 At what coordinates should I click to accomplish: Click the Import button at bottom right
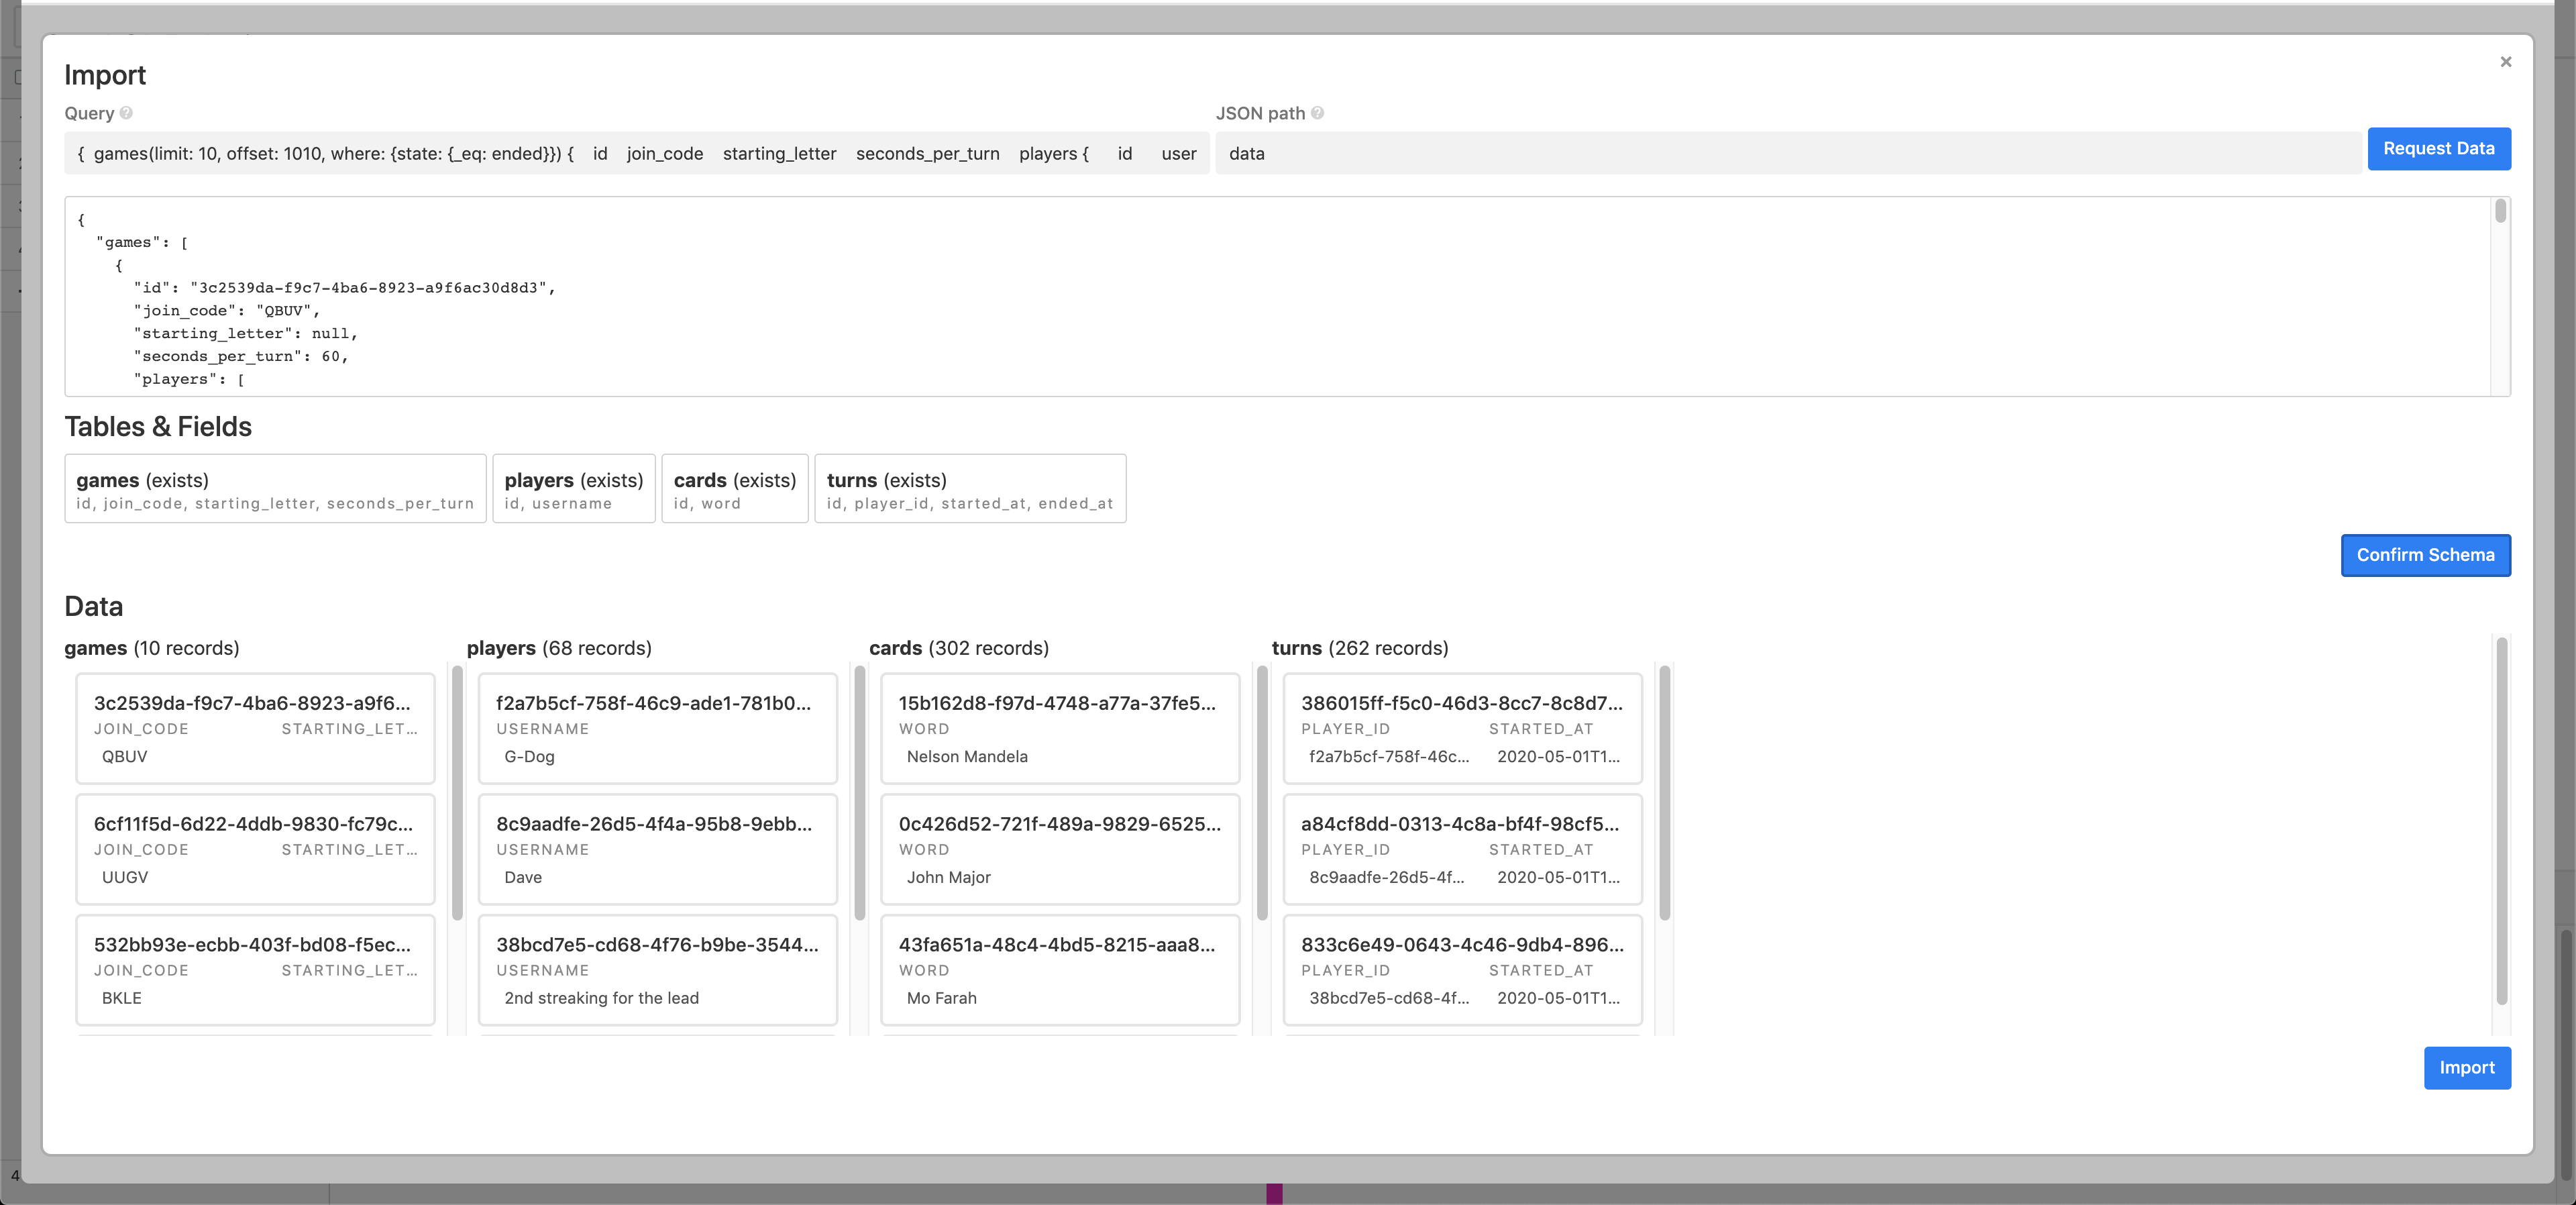2466,1067
